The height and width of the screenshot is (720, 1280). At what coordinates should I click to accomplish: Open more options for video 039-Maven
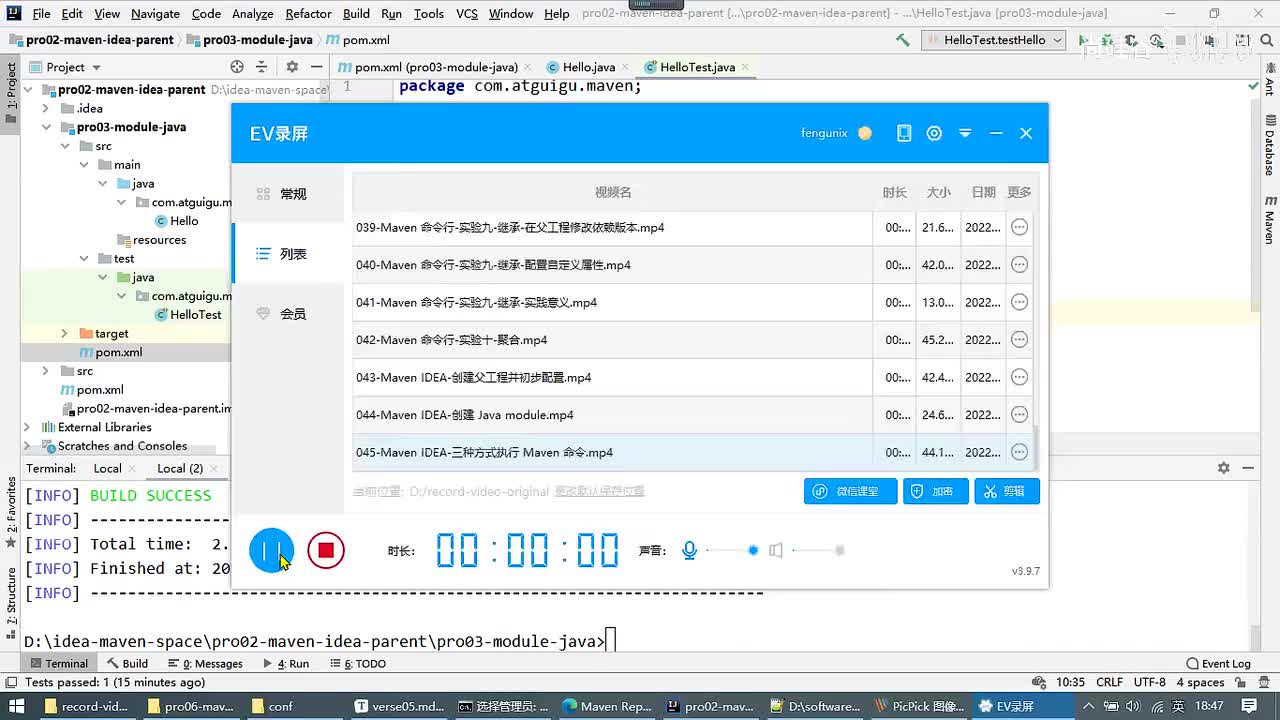(x=1019, y=227)
